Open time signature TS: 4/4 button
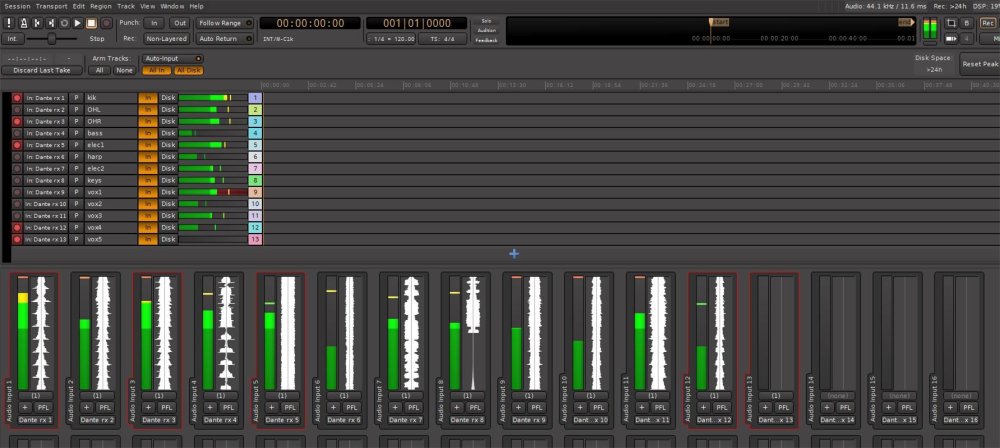Viewport: 1000px width, 448px height. 444,38
